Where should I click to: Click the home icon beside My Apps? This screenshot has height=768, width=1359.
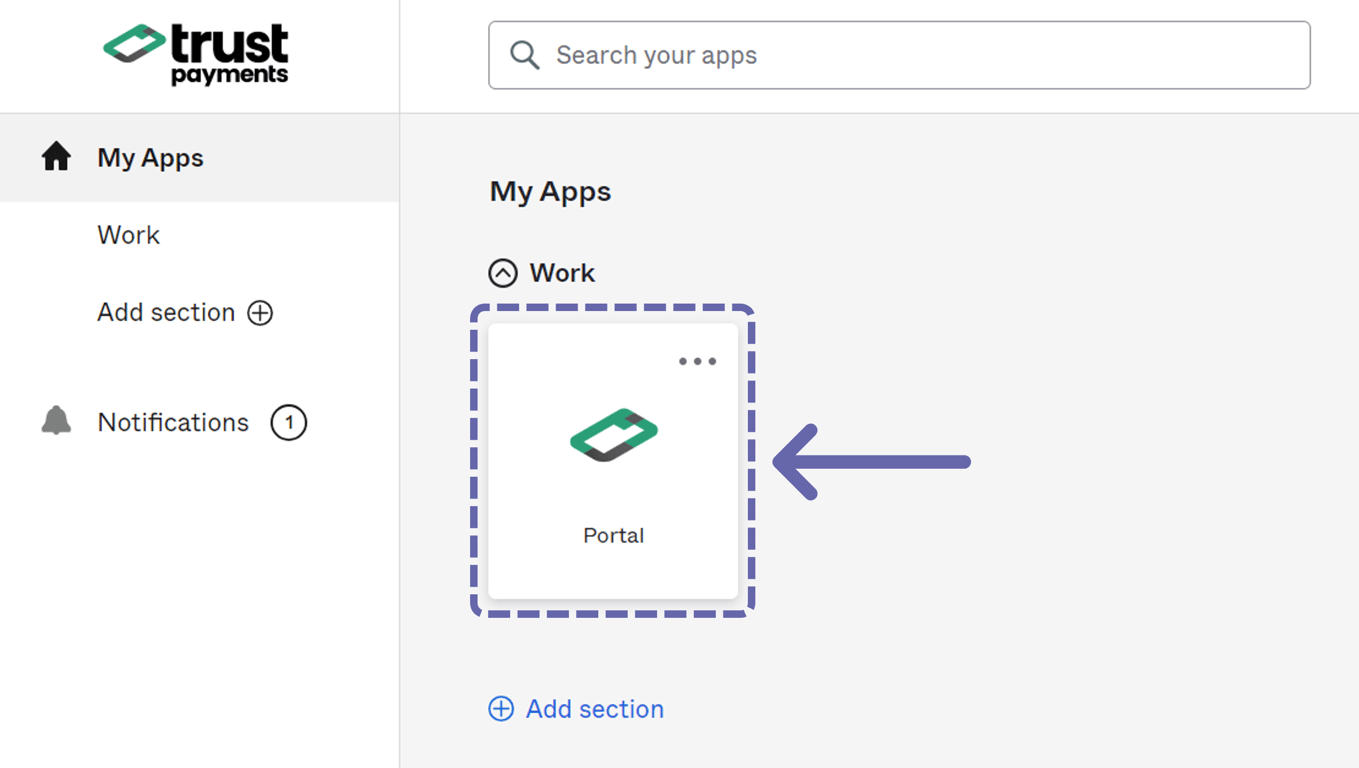[x=56, y=157]
